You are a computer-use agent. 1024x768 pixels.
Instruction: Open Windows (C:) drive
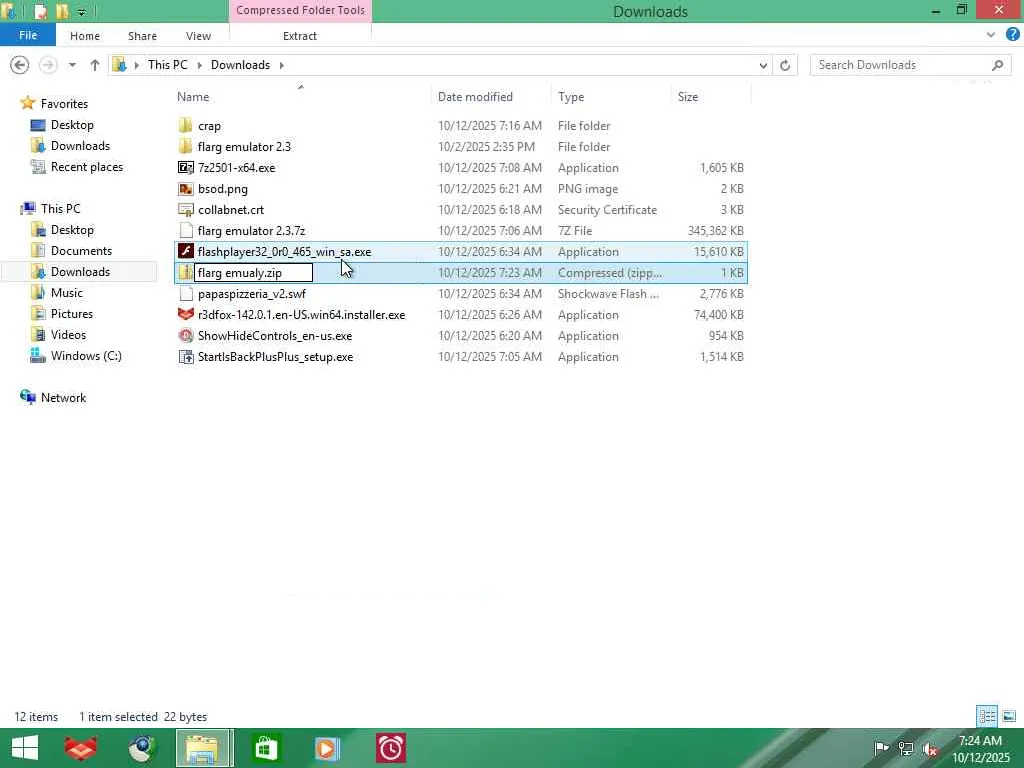pos(86,356)
